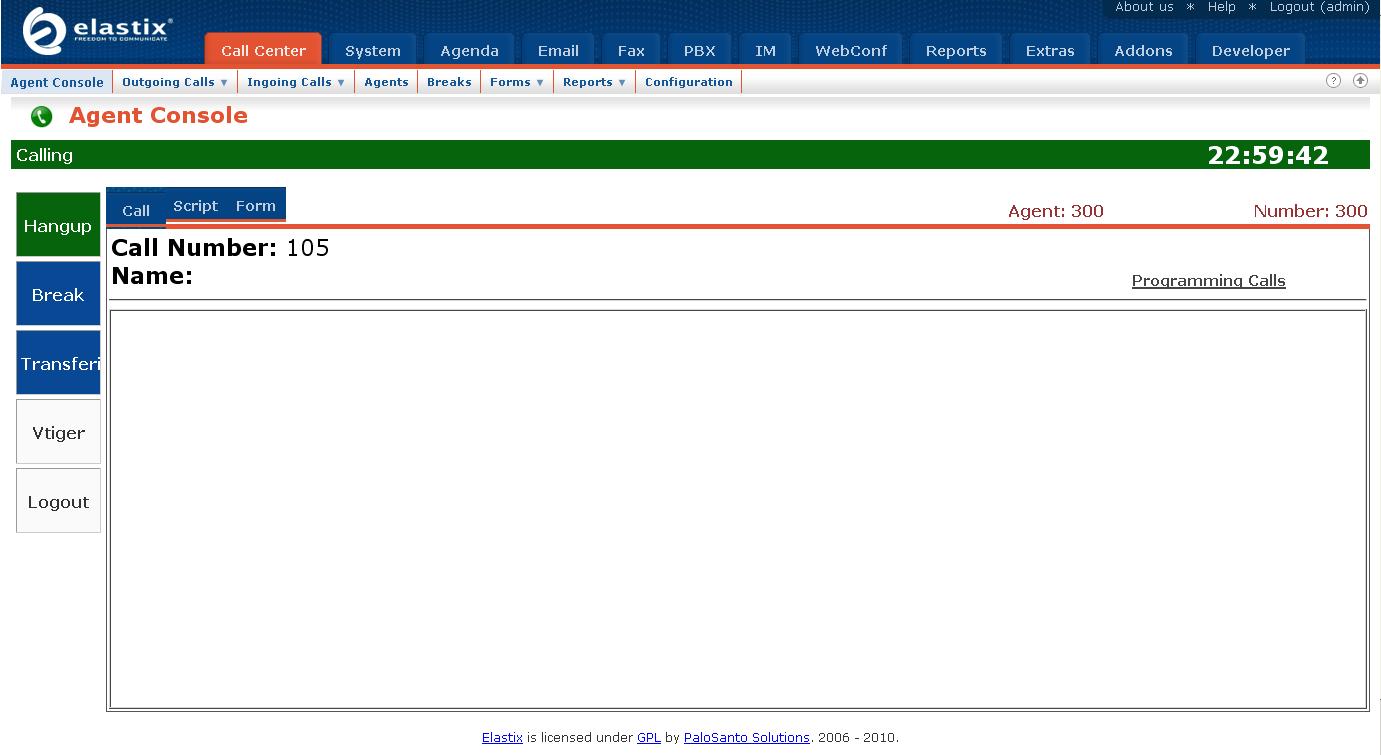Click the green phone icon beside Agent Console
Viewport: 1381px width, 755px height.
(41, 117)
